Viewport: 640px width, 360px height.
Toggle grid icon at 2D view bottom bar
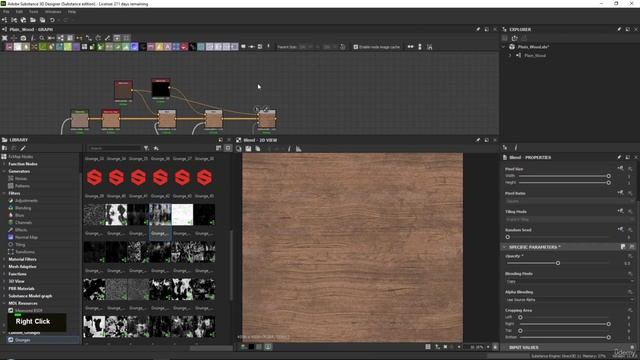pos(428,347)
